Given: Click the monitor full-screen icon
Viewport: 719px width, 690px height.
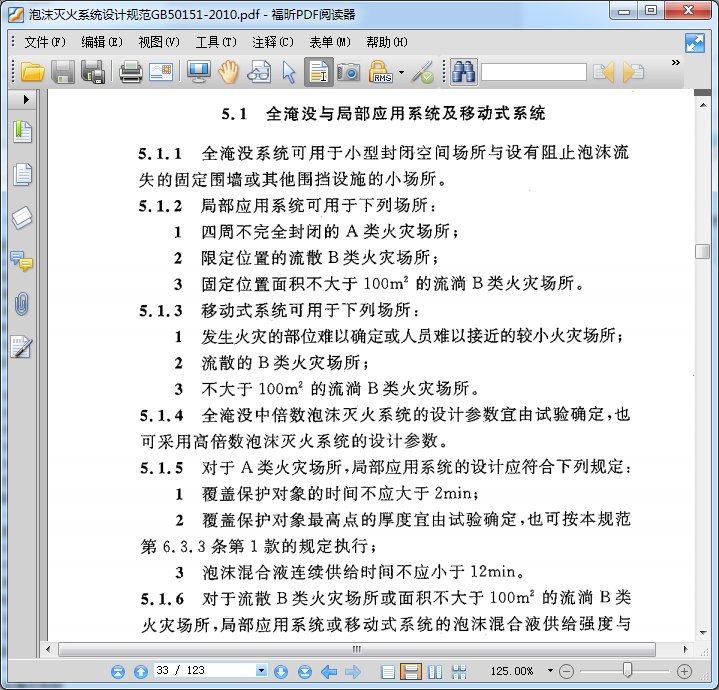Looking at the screenshot, I should pyautogui.click(x=199, y=72).
